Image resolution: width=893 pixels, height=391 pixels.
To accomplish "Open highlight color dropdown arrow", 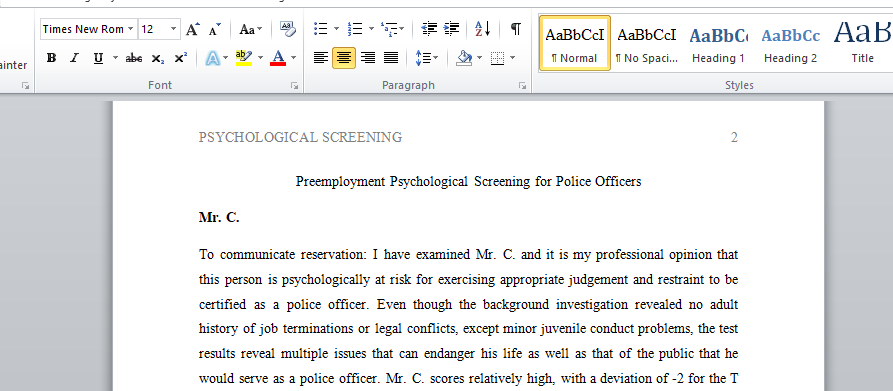I will tap(261, 57).
